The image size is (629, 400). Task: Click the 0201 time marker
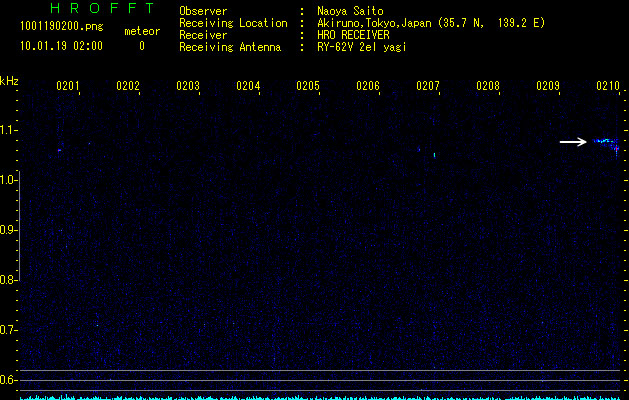tap(68, 87)
